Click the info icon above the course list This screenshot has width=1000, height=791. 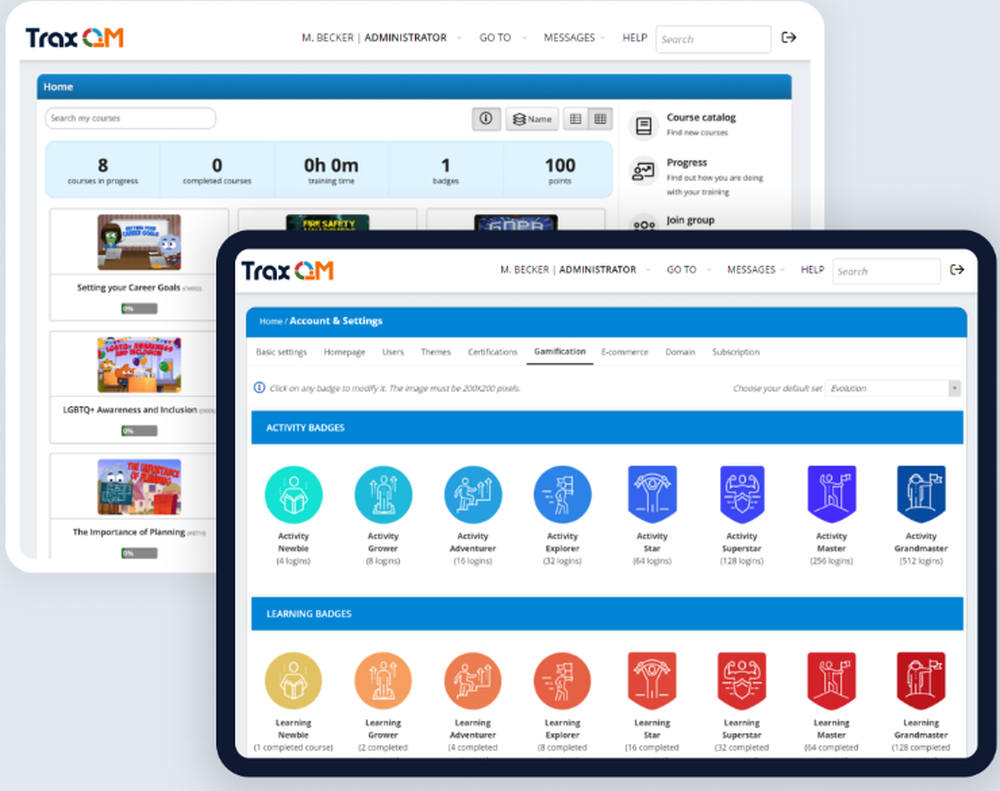tap(486, 118)
